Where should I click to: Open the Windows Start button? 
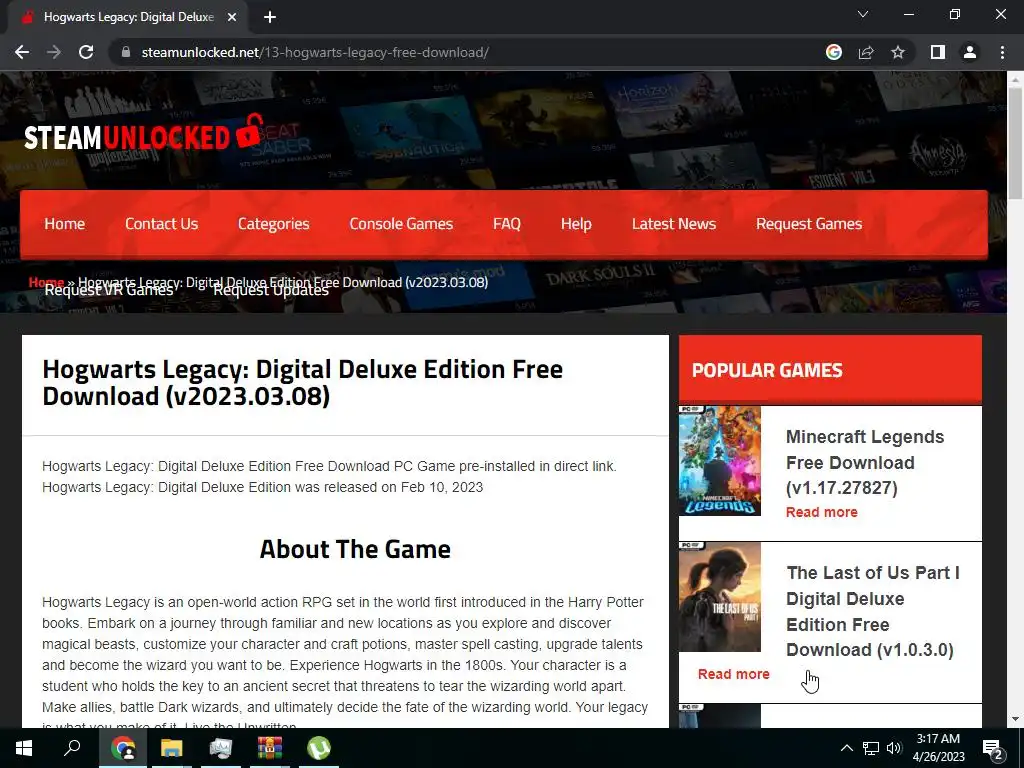point(24,748)
